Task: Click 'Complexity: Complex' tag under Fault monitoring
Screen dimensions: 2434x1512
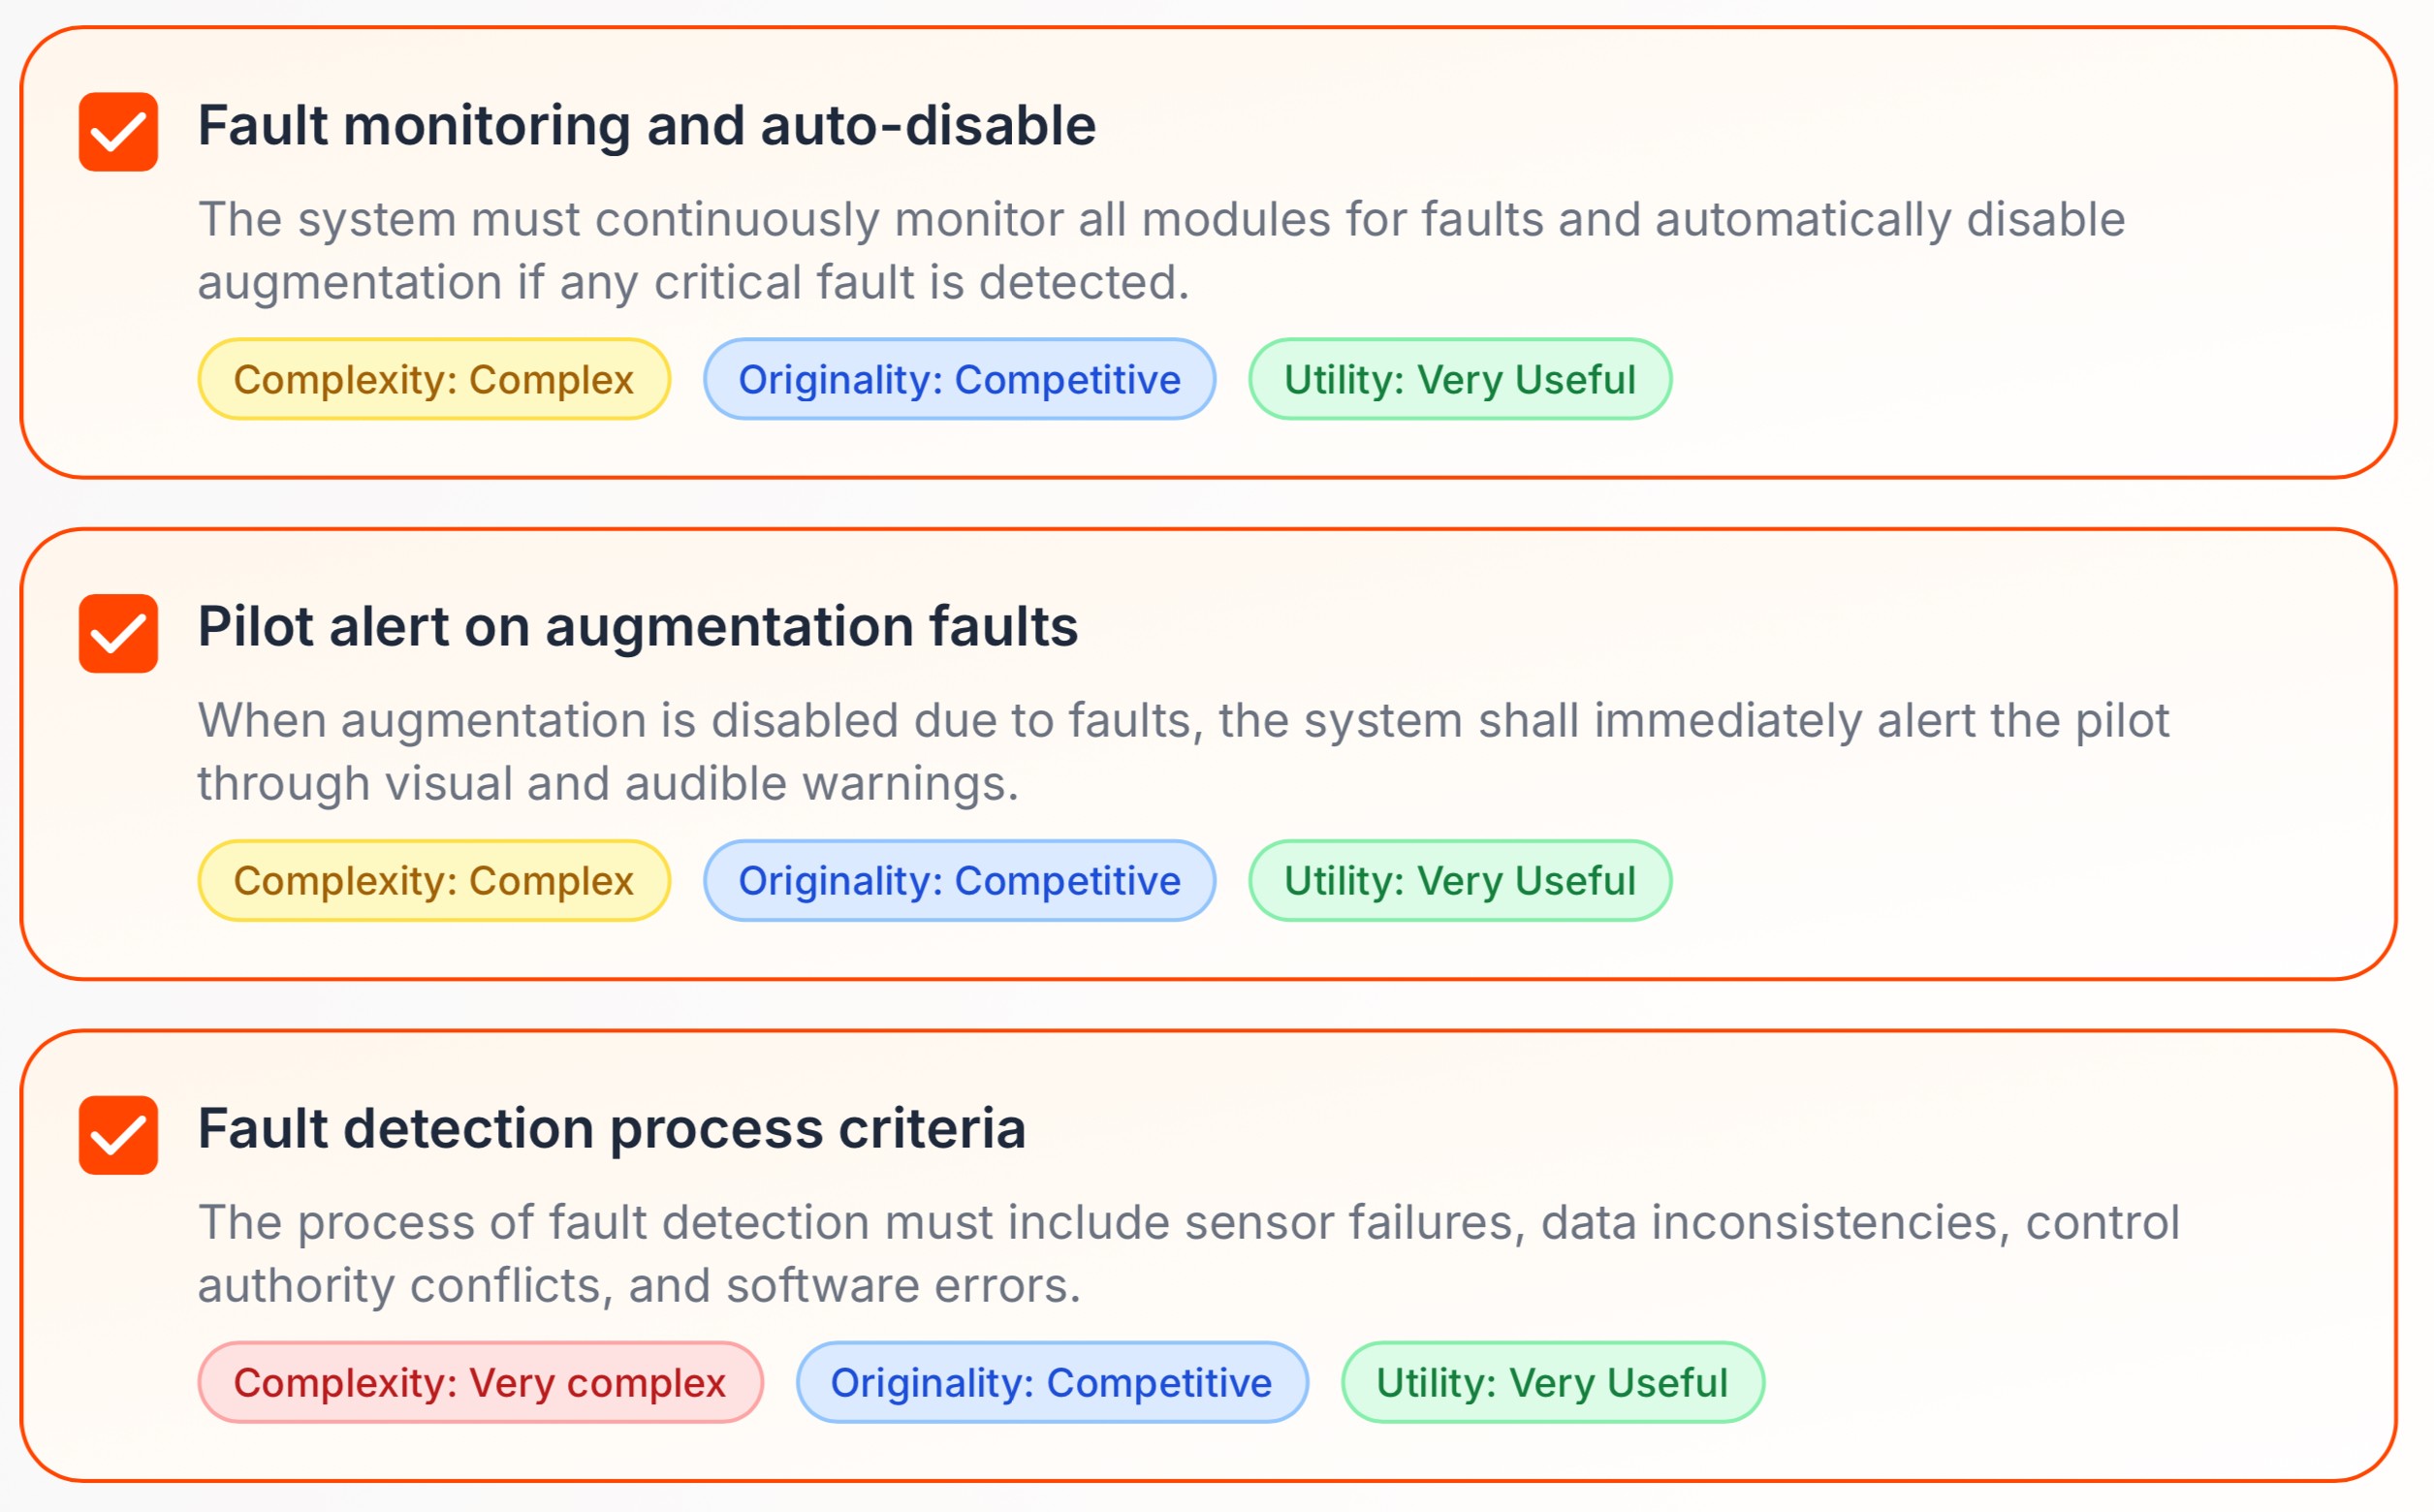Action: click(x=433, y=380)
